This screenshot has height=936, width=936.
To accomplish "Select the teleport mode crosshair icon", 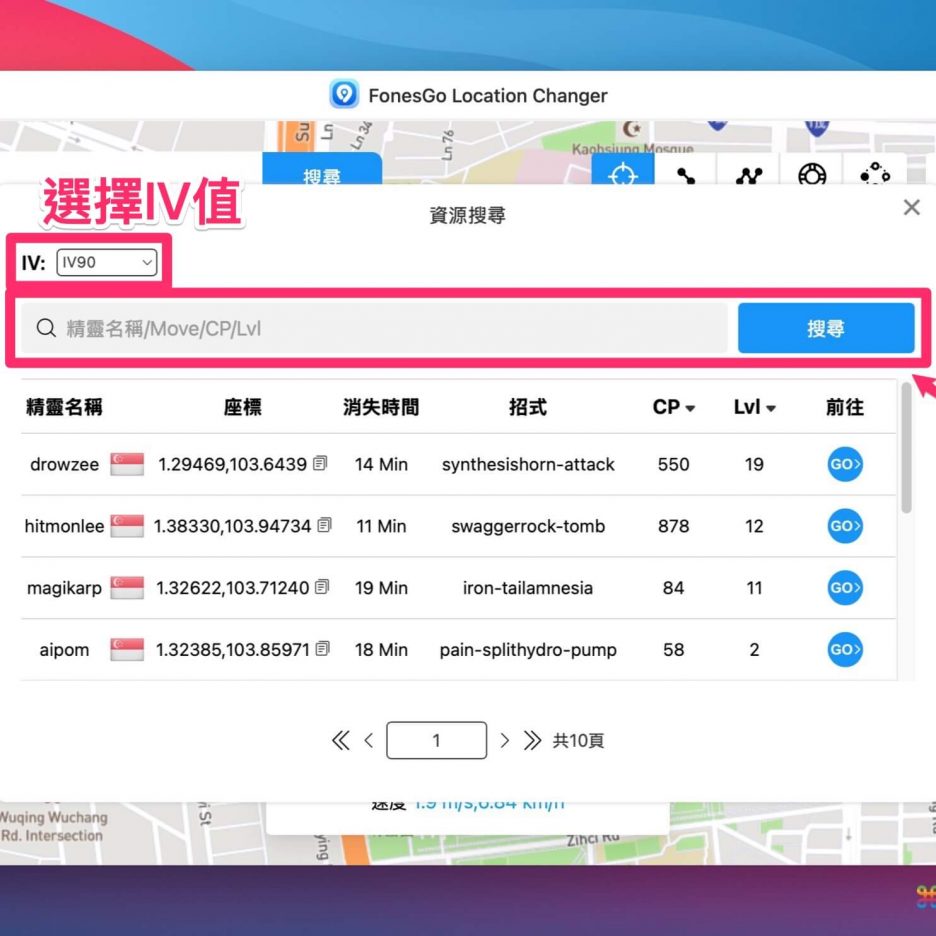I will coord(622,175).
